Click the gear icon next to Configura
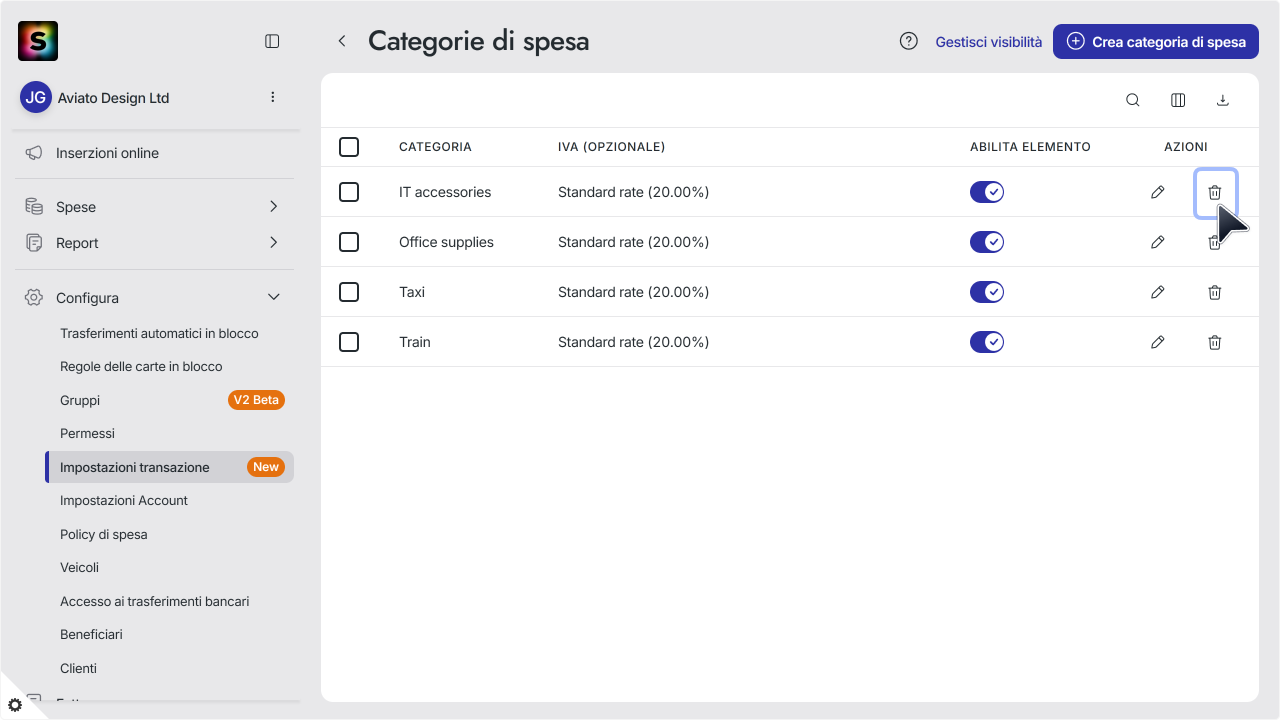Screen dimensions: 1280x720 coord(34,298)
